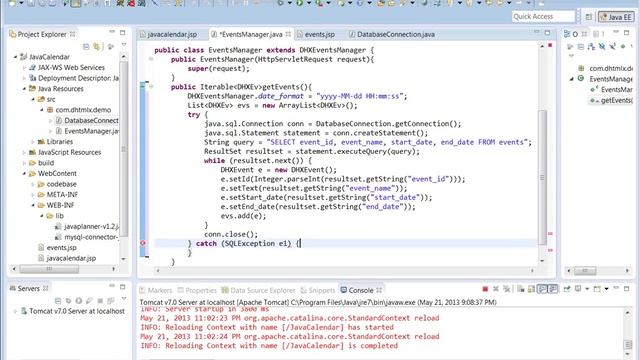The width and height of the screenshot is (640, 360).
Task: Select Tomcat v7.0 Server at localhost
Action: [73, 311]
